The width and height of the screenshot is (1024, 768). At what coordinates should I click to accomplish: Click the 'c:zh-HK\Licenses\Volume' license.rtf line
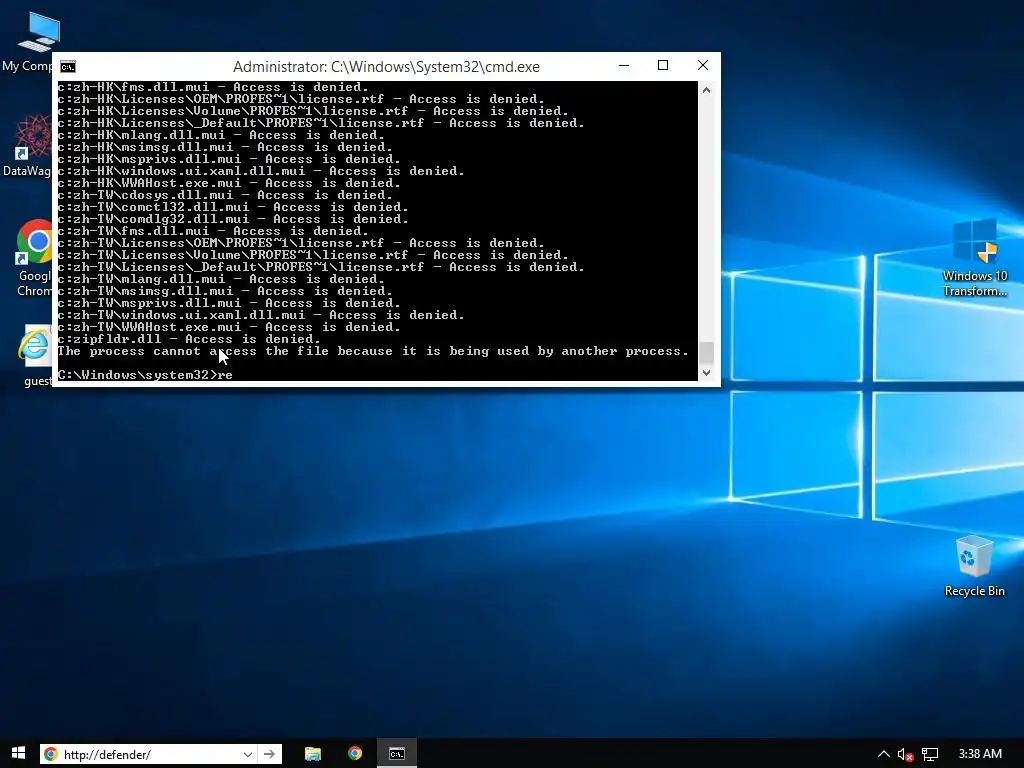(x=313, y=111)
